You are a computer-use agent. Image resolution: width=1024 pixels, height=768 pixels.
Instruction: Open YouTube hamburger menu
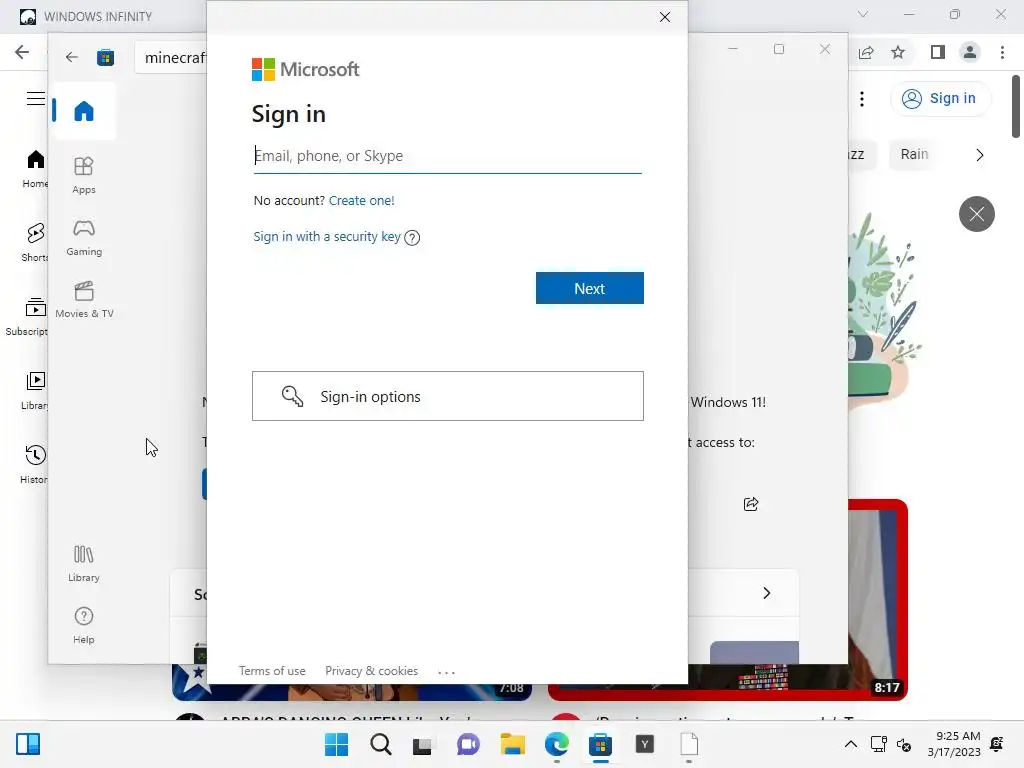pyautogui.click(x=35, y=99)
